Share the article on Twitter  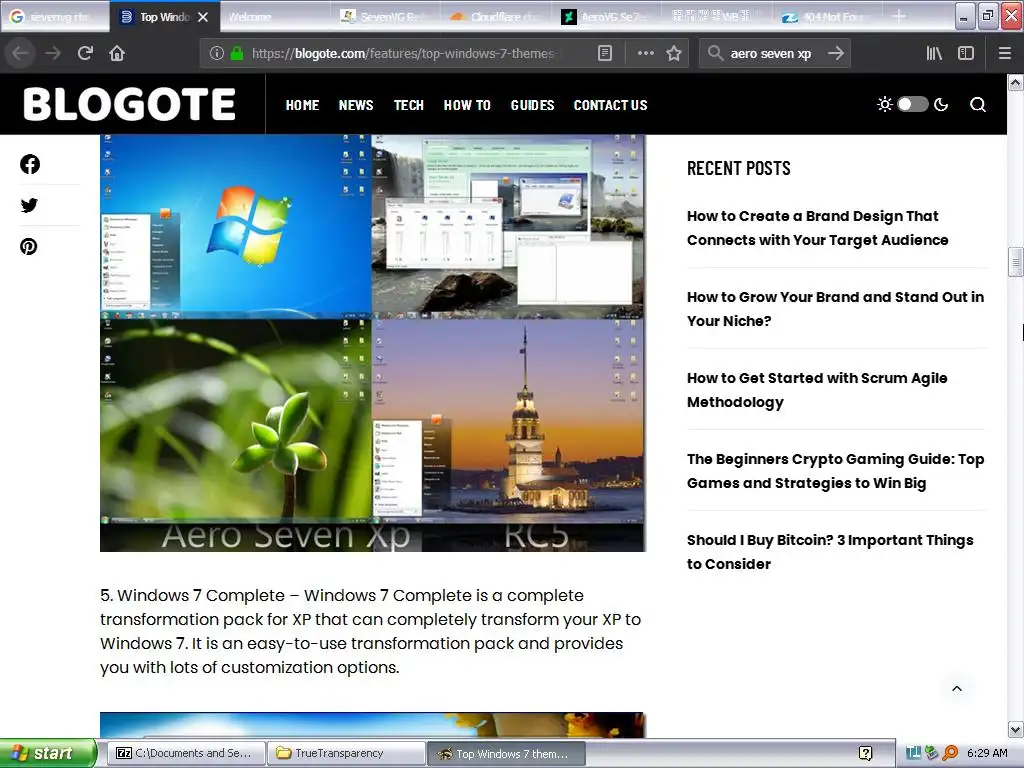coord(29,205)
